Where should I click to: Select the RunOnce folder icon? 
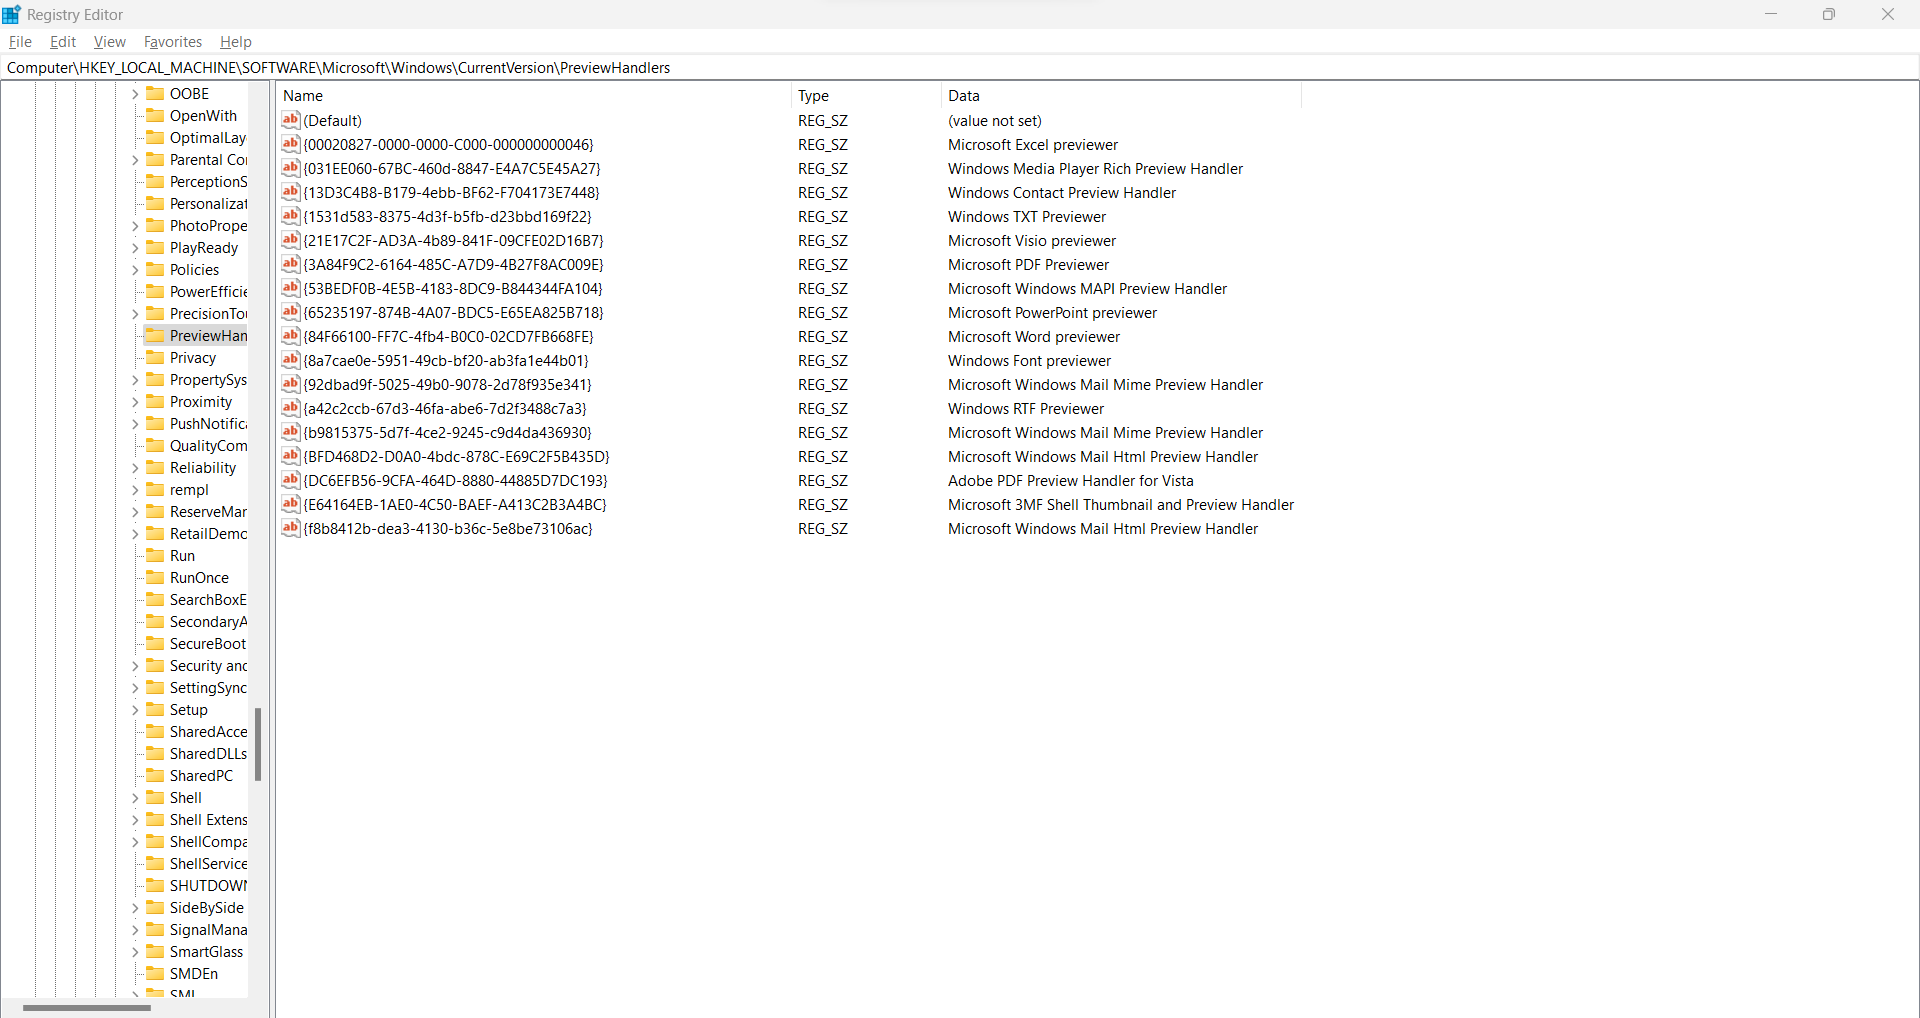click(157, 577)
